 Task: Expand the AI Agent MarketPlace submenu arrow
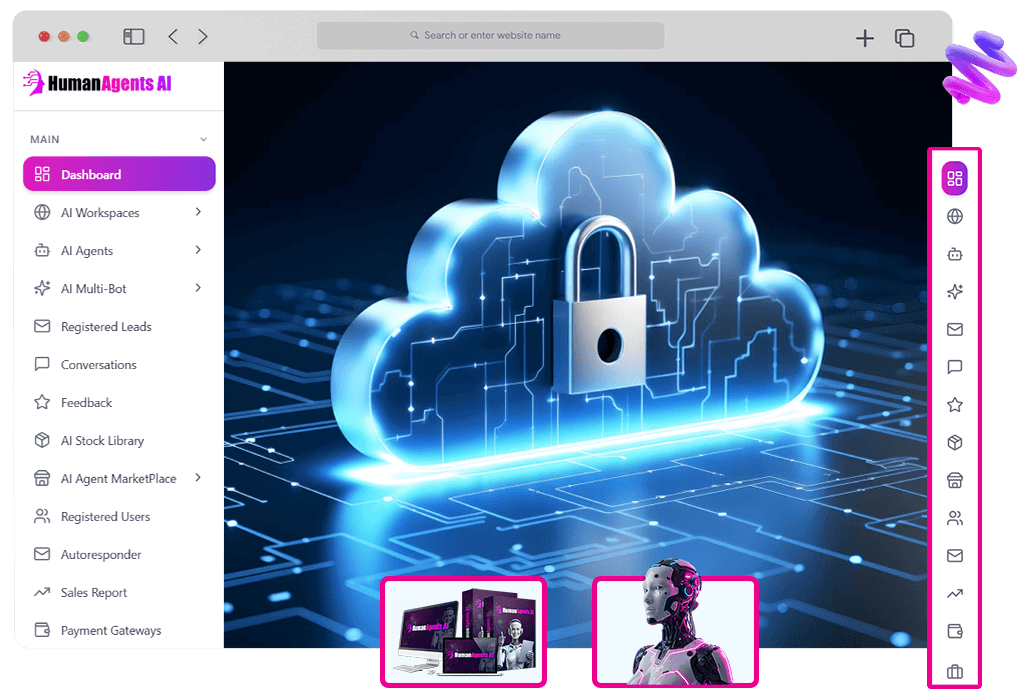tap(198, 478)
